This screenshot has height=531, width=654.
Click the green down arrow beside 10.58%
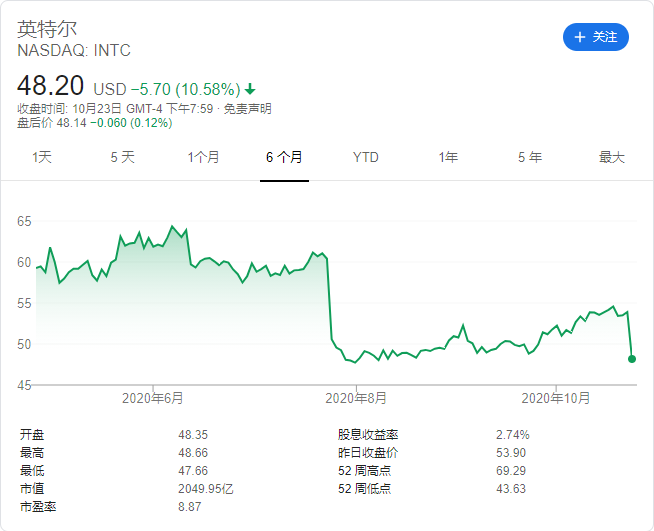coord(249,87)
